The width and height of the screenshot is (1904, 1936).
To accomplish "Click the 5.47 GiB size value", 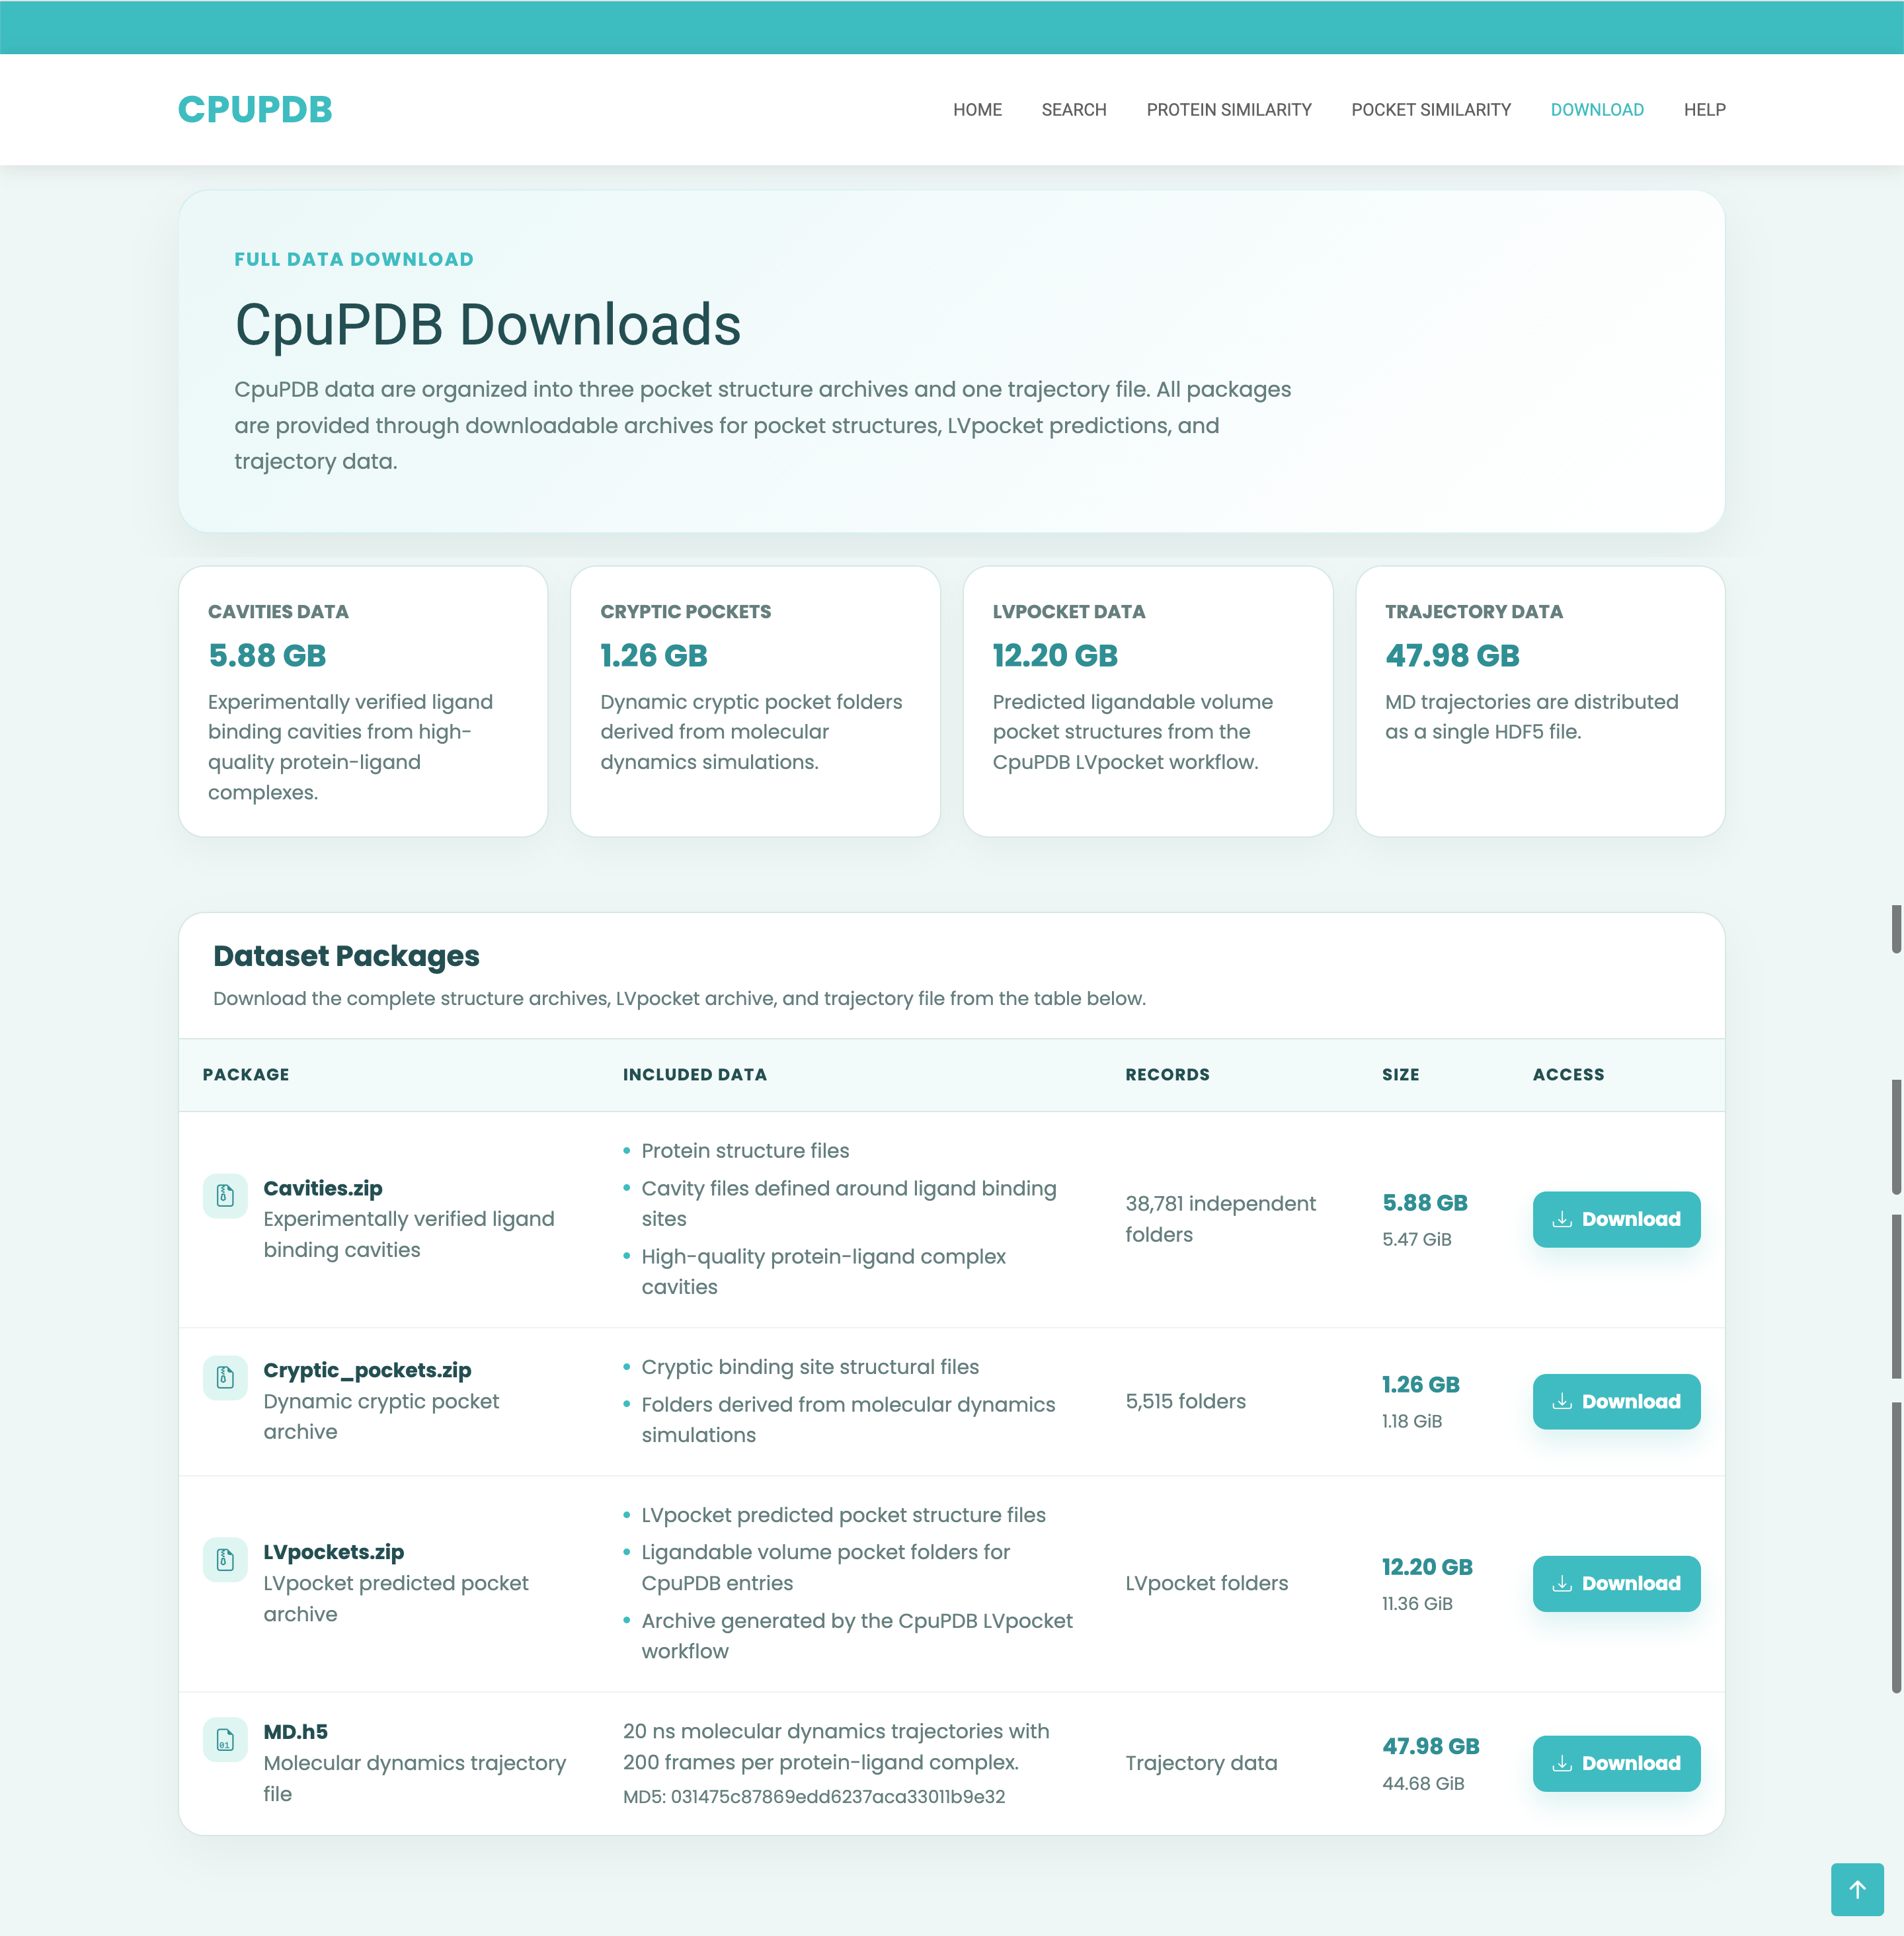I will point(1416,1239).
